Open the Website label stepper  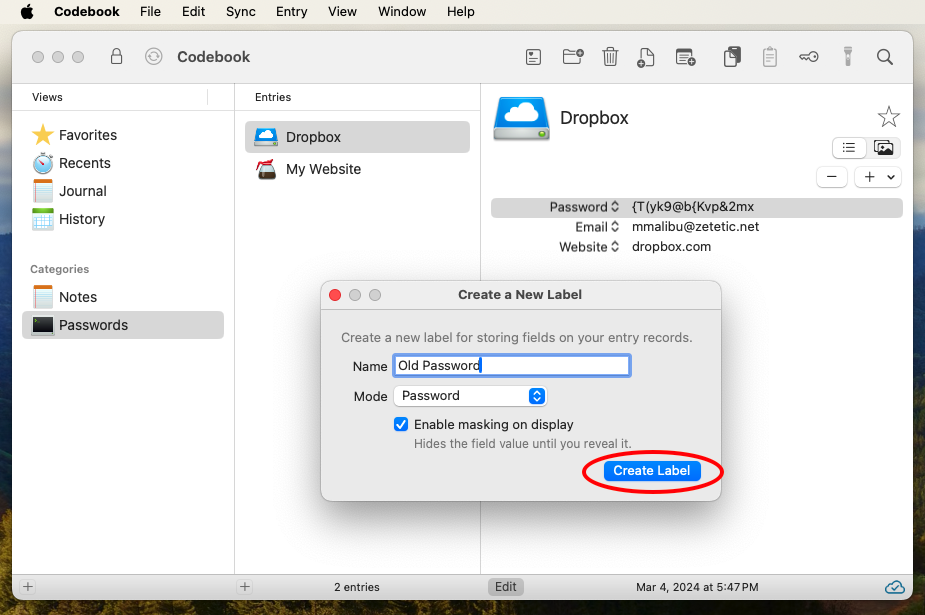click(x=615, y=247)
